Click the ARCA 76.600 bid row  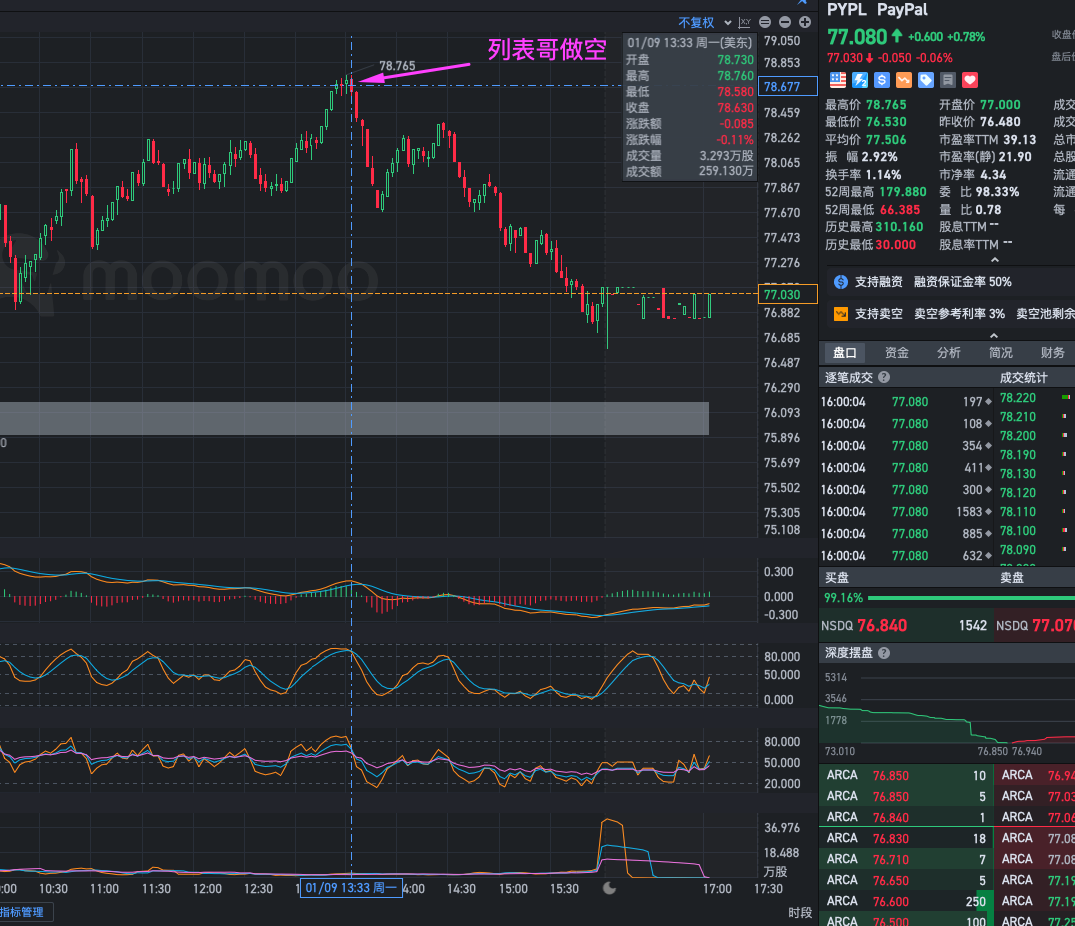906,901
